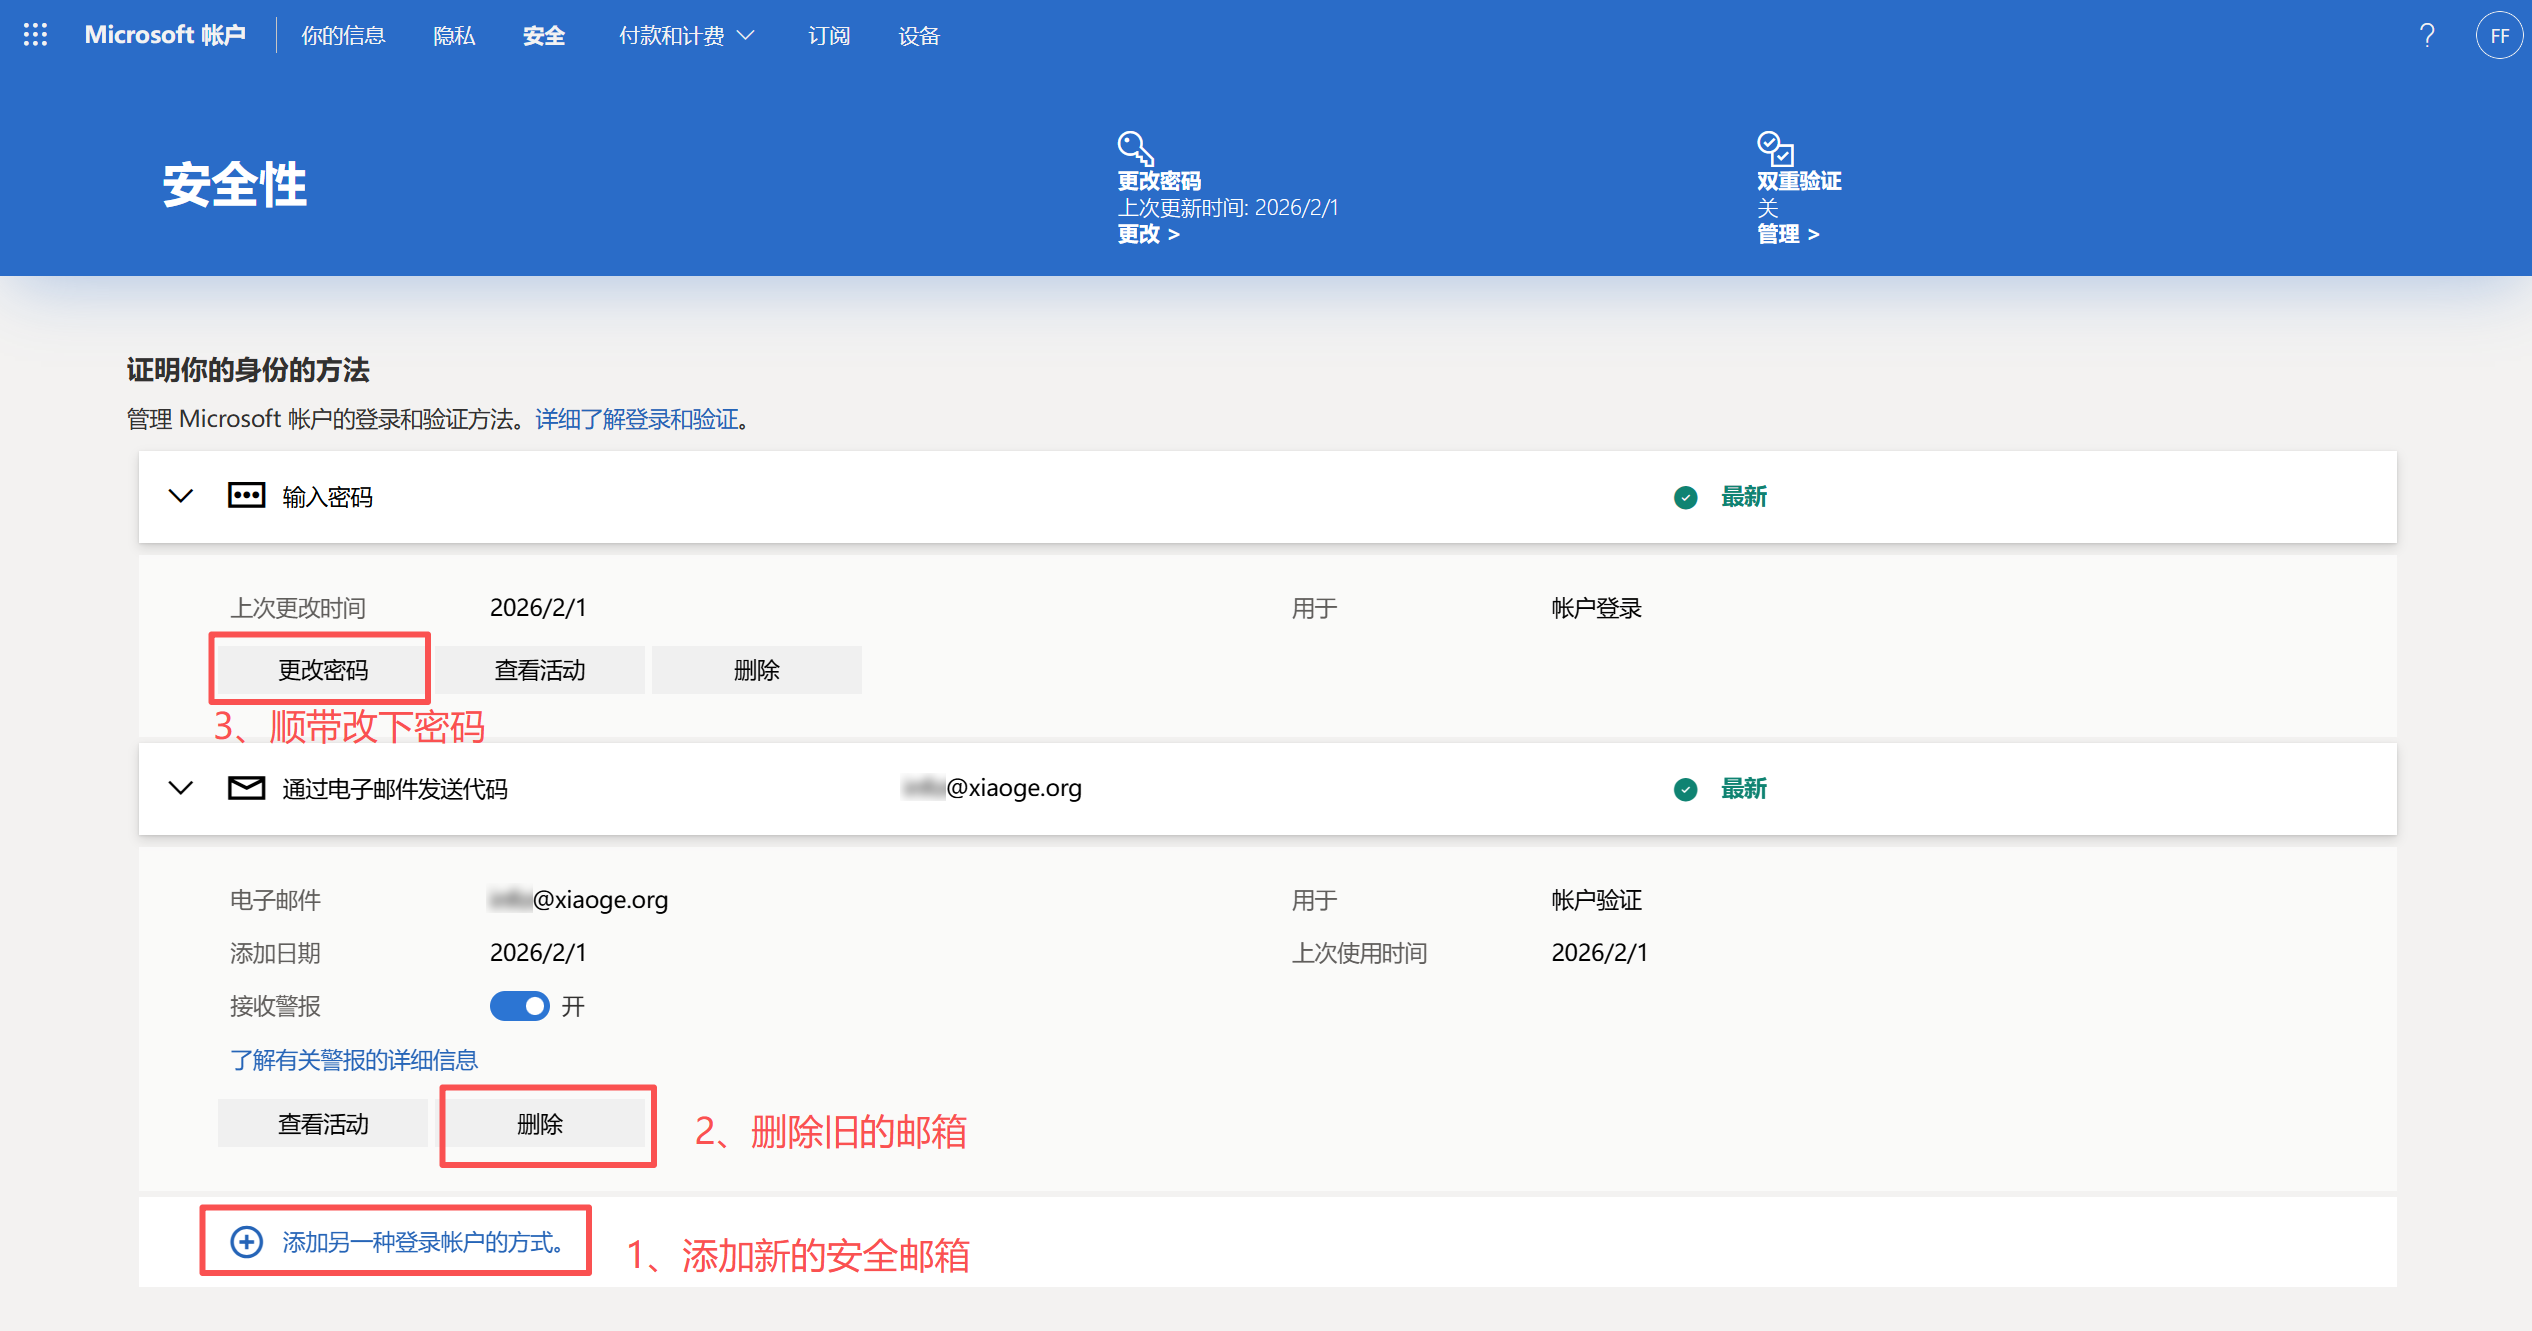This screenshot has width=2532, height=1331.
Task: Click the 更改密码 button
Action: 322,670
